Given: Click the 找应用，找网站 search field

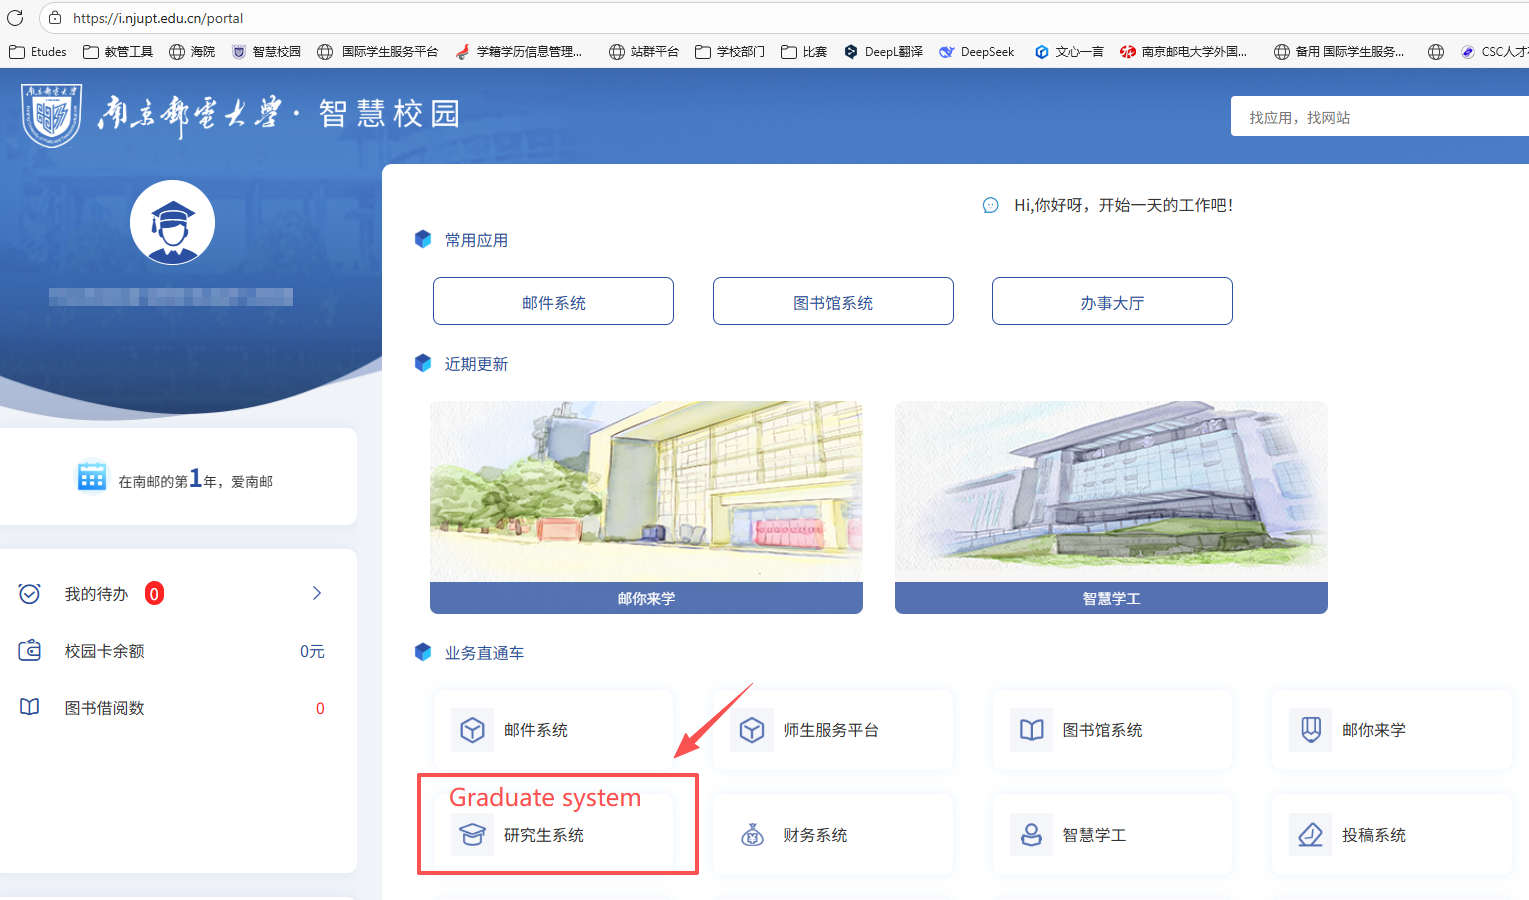Looking at the screenshot, I should pyautogui.click(x=1380, y=117).
